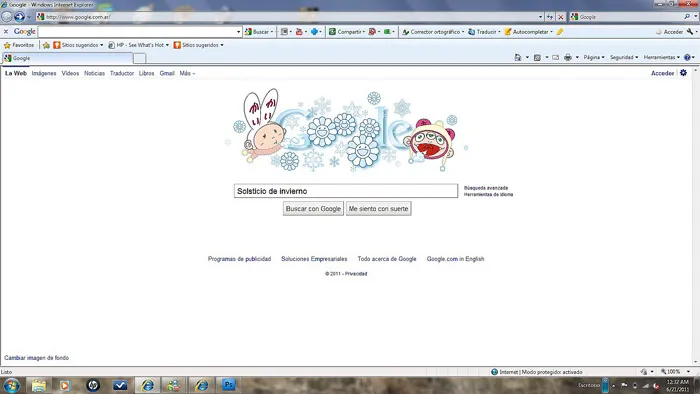
Task: Click the search box containing Solsticio de invierno
Action: coord(346,191)
